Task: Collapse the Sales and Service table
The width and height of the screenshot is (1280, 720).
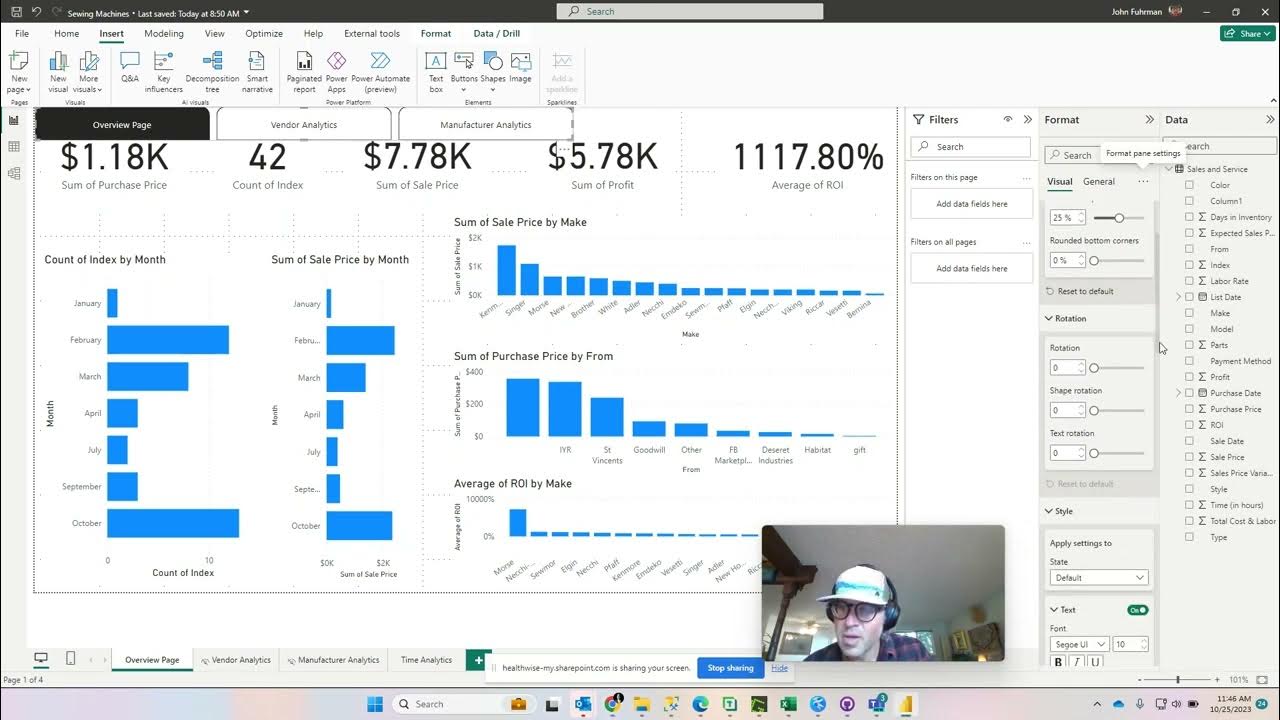Action: (x=1169, y=169)
